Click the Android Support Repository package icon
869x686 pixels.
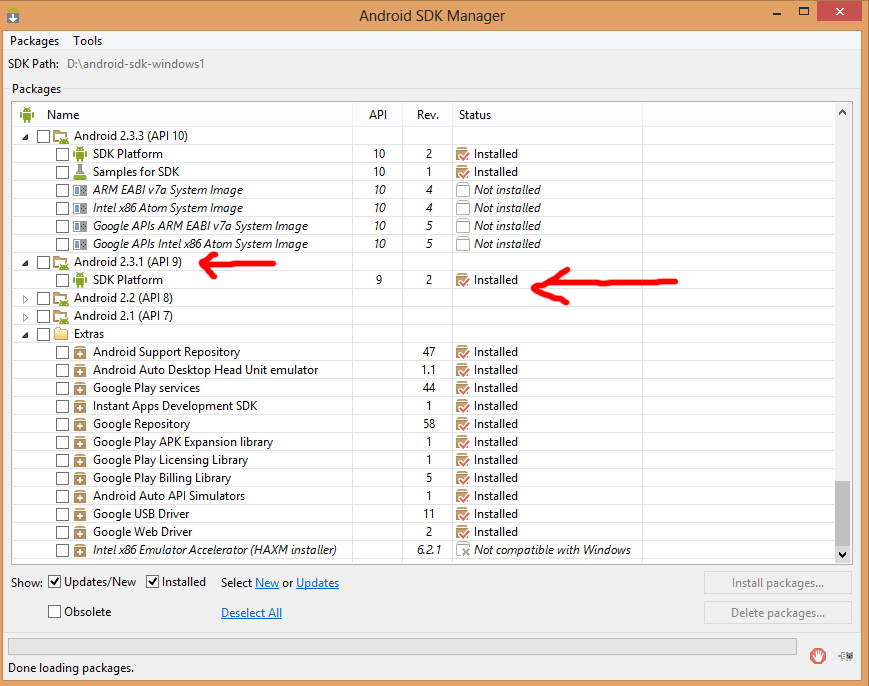[x=81, y=352]
